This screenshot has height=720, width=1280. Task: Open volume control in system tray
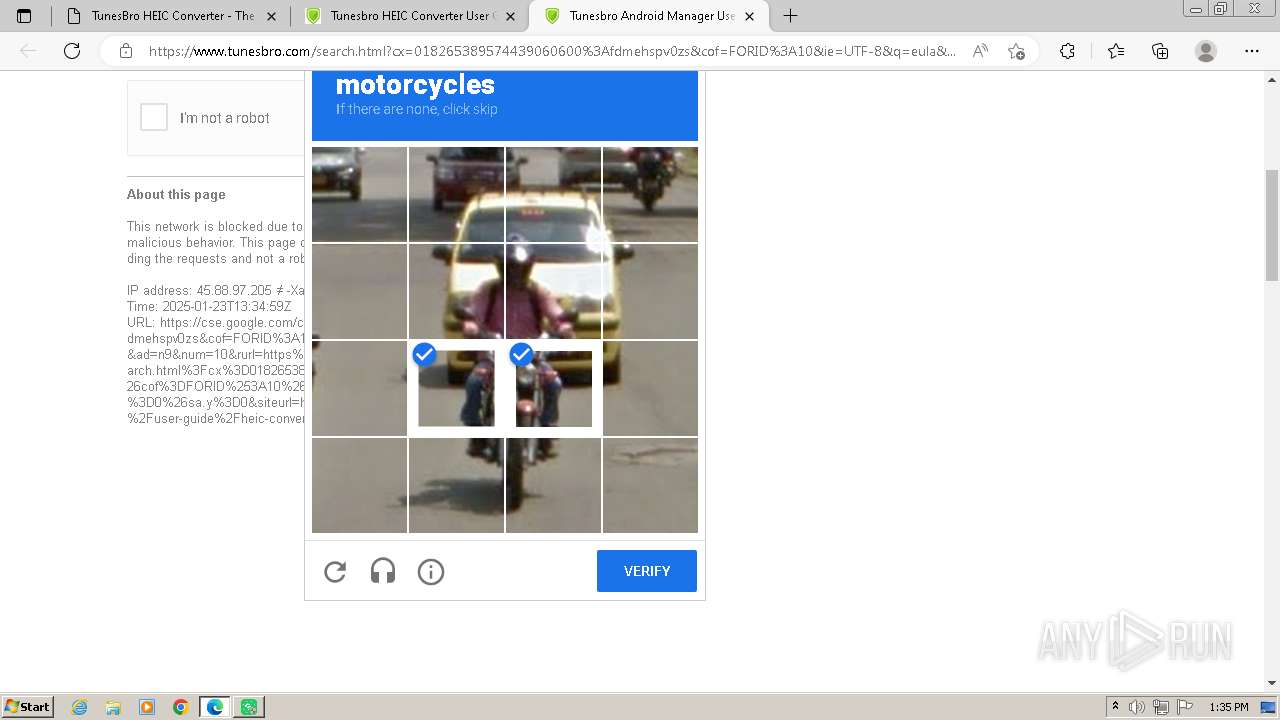1137,707
